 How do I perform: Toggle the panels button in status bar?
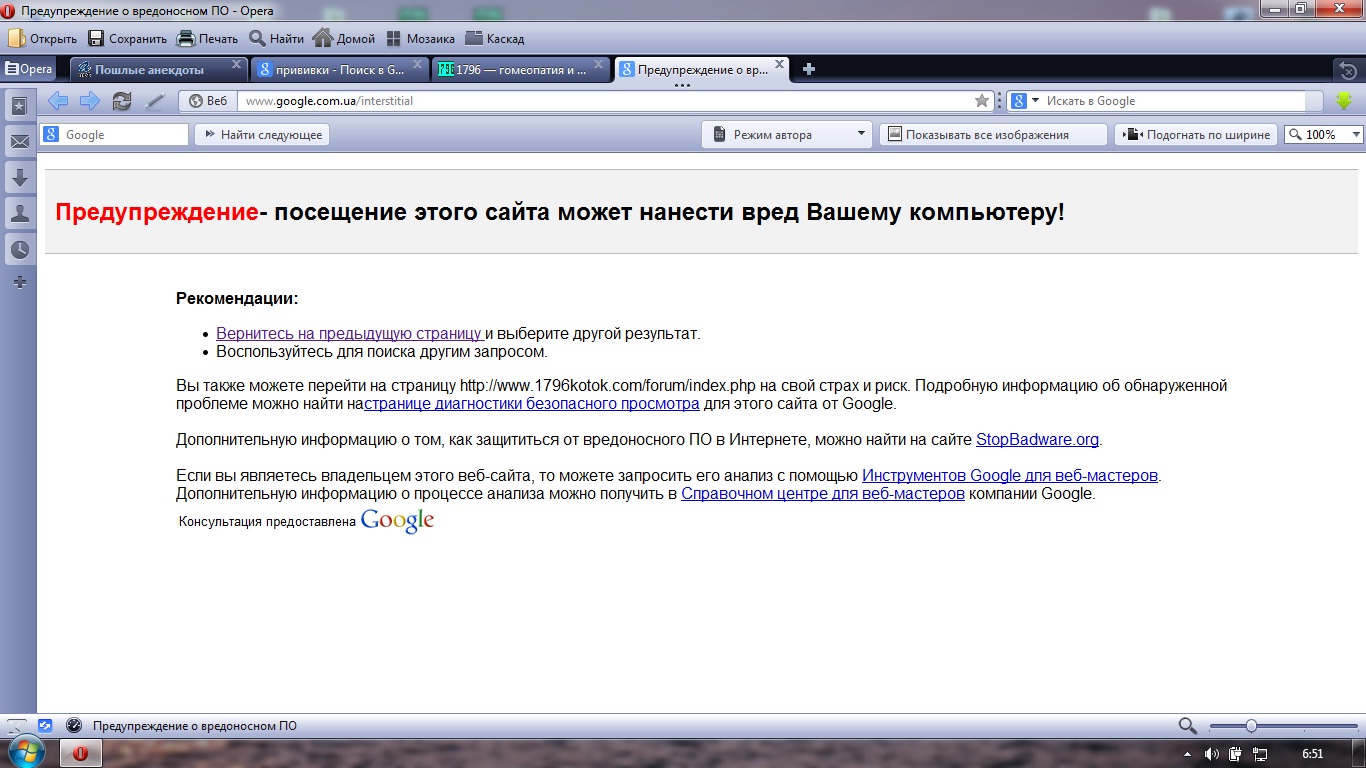point(17,726)
